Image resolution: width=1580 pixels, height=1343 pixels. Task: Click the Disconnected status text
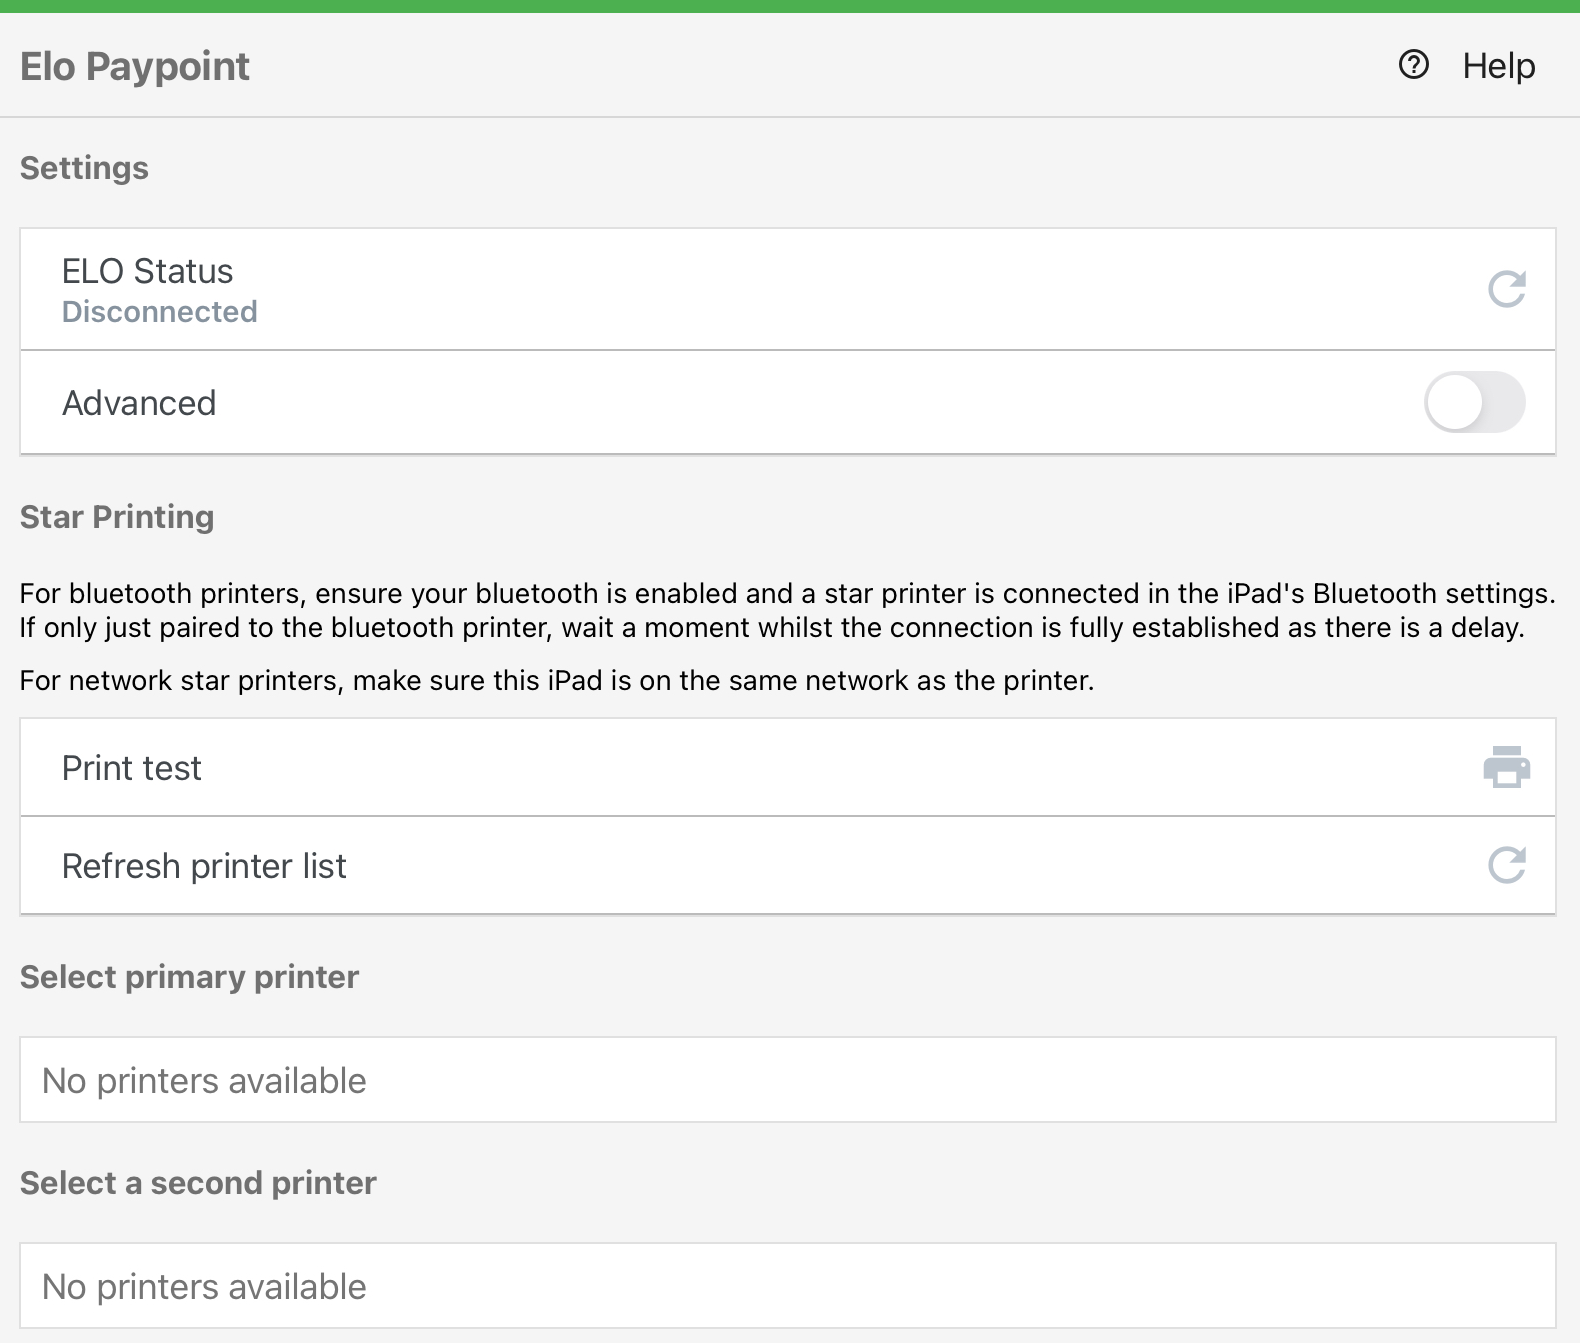(160, 312)
